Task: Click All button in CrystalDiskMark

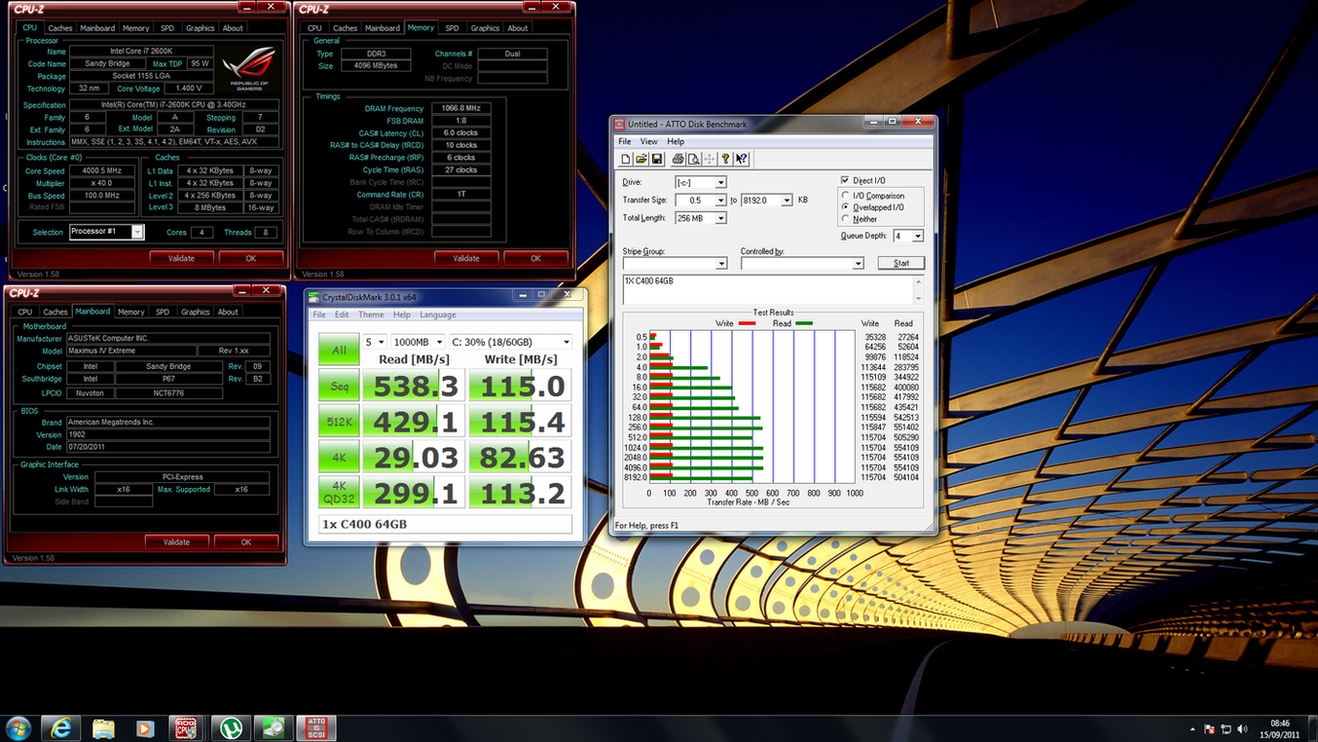Action: [x=339, y=349]
